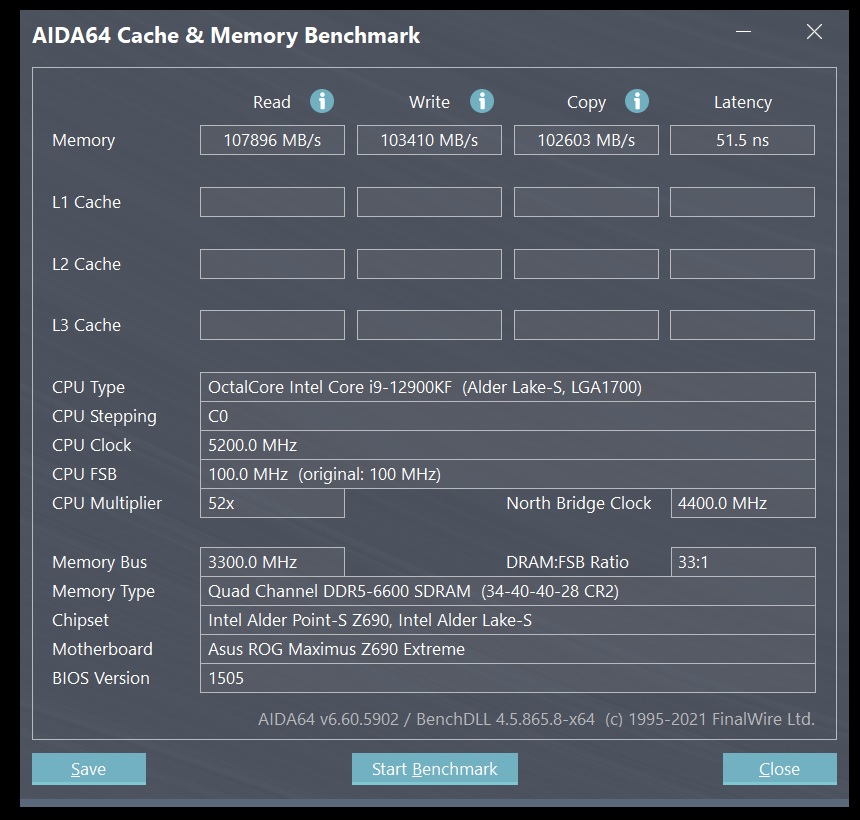Click the DRAM:FSB Ratio 33:1 field
Screen dimensions: 860x820
click(743, 562)
